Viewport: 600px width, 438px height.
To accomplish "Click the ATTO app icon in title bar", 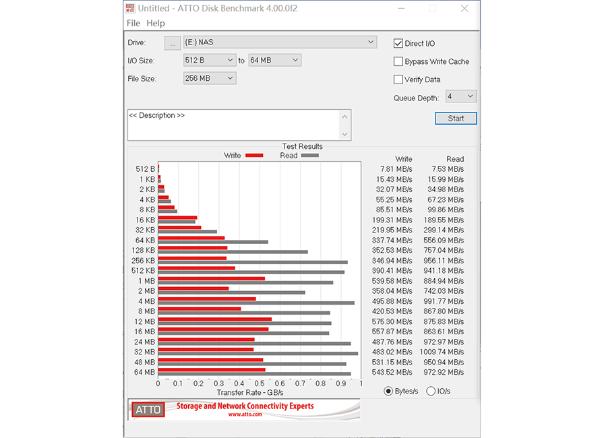I will tap(130, 8).
